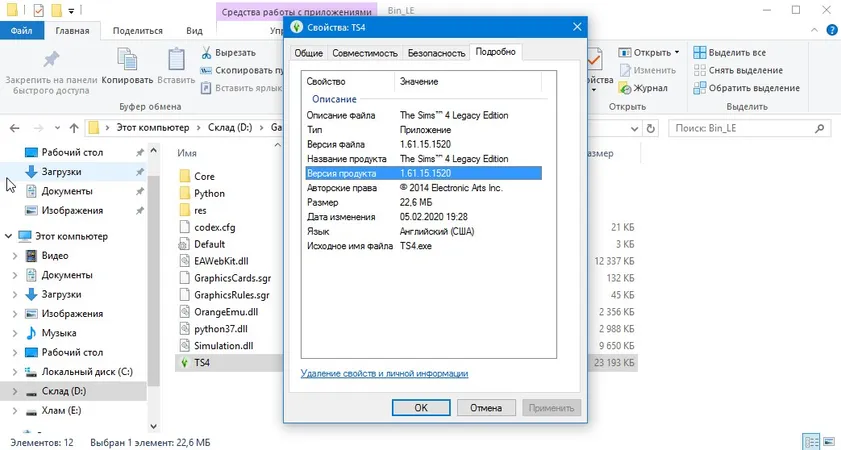Screen dimensions: 841x450
Task: Click the navigation pane scrollbar down arrow
Action: (153, 426)
